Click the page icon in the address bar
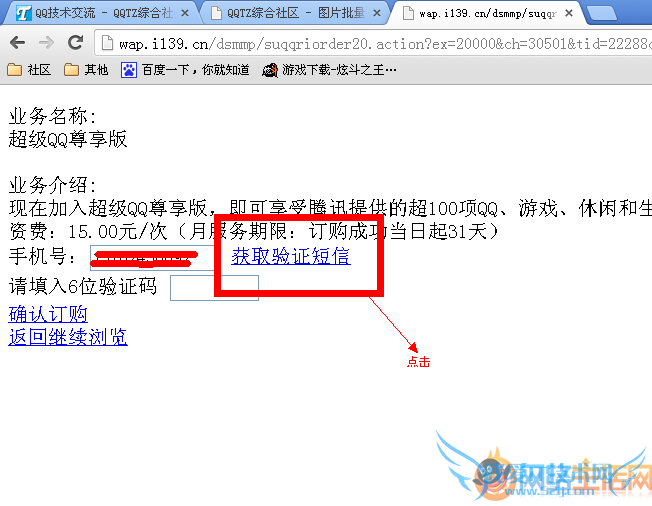 107,43
